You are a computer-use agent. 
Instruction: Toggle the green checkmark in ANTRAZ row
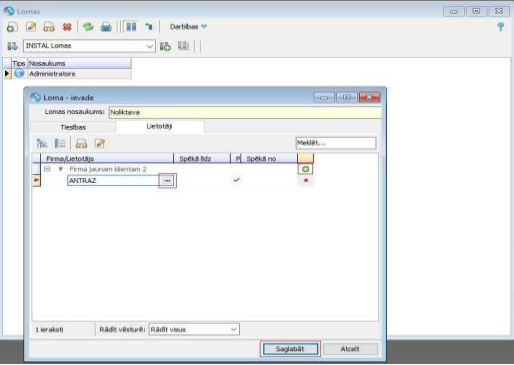click(236, 180)
